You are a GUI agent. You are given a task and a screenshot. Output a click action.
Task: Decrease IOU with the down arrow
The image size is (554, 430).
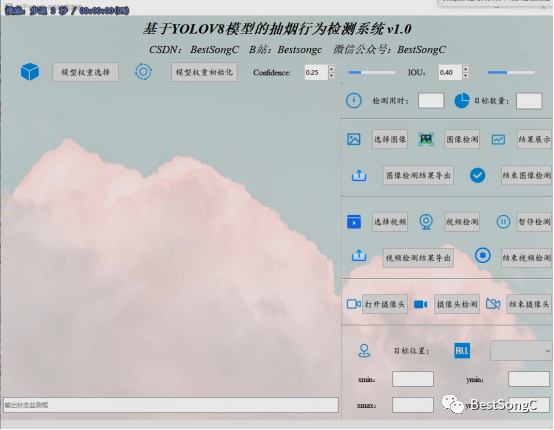pos(465,76)
